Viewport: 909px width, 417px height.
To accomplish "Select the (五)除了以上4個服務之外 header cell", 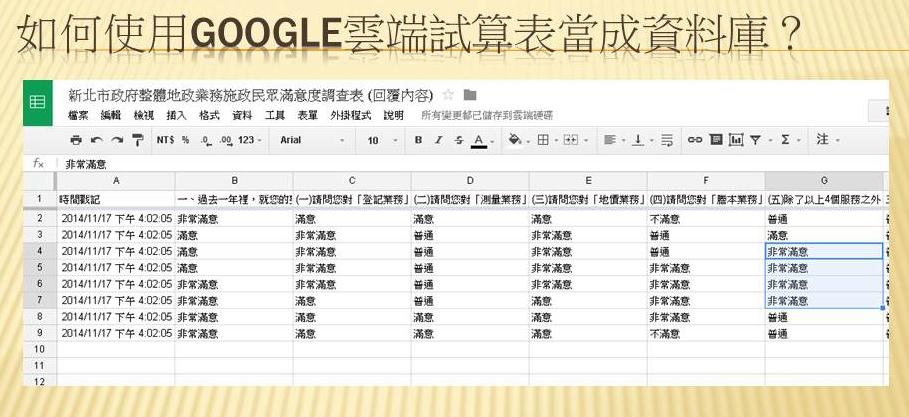I will [824, 199].
